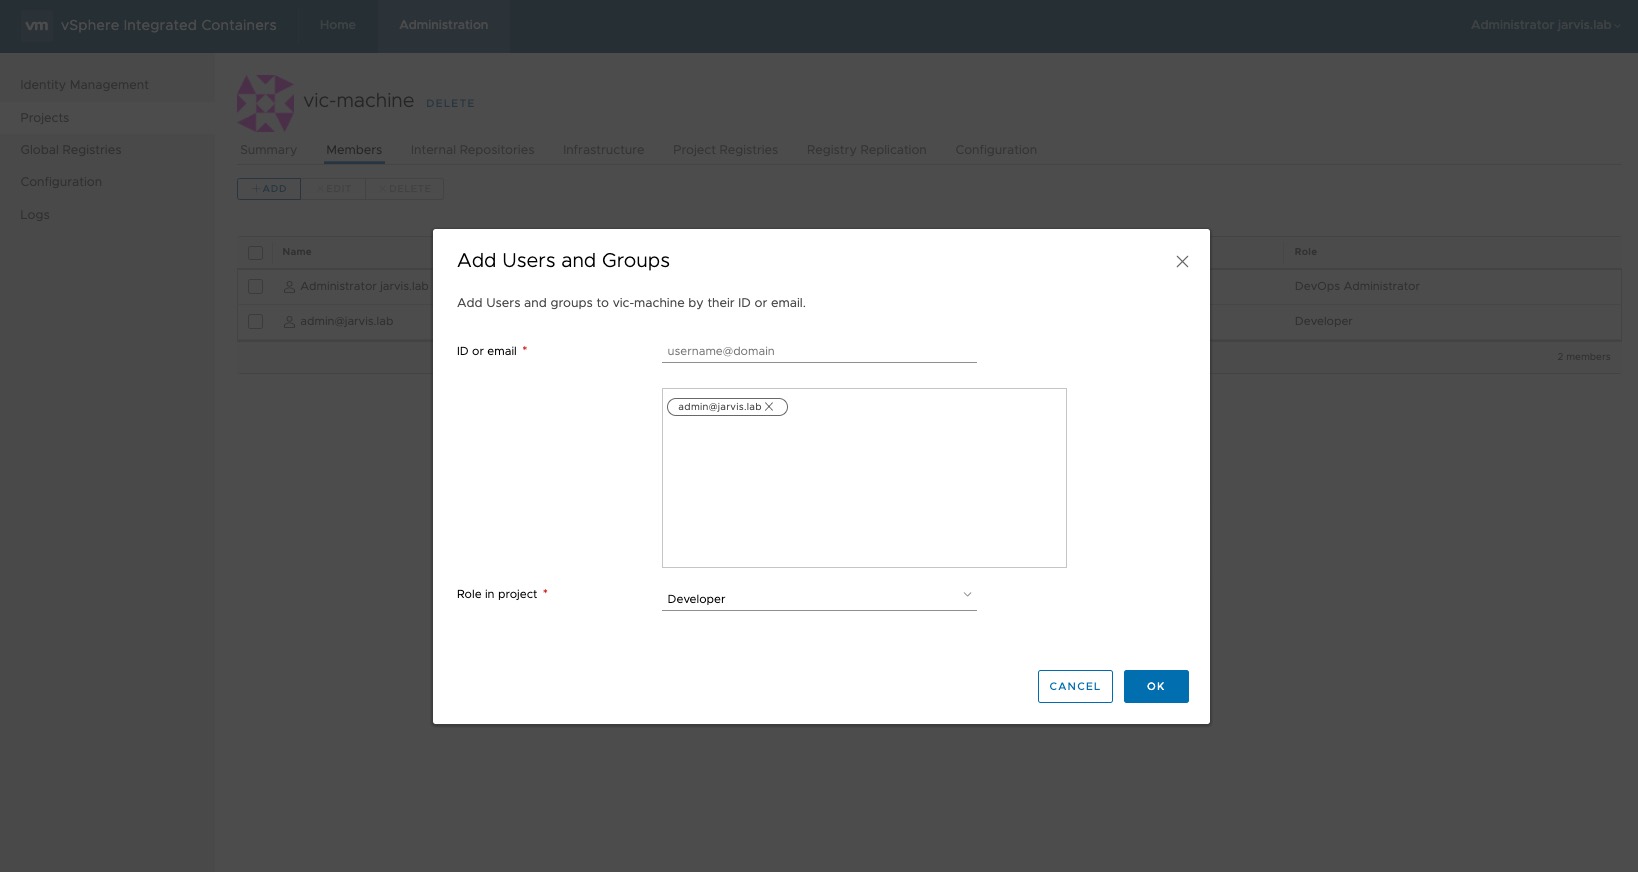Click the EDIT members button
Viewport: 1638px width, 872px height.
coord(333,189)
